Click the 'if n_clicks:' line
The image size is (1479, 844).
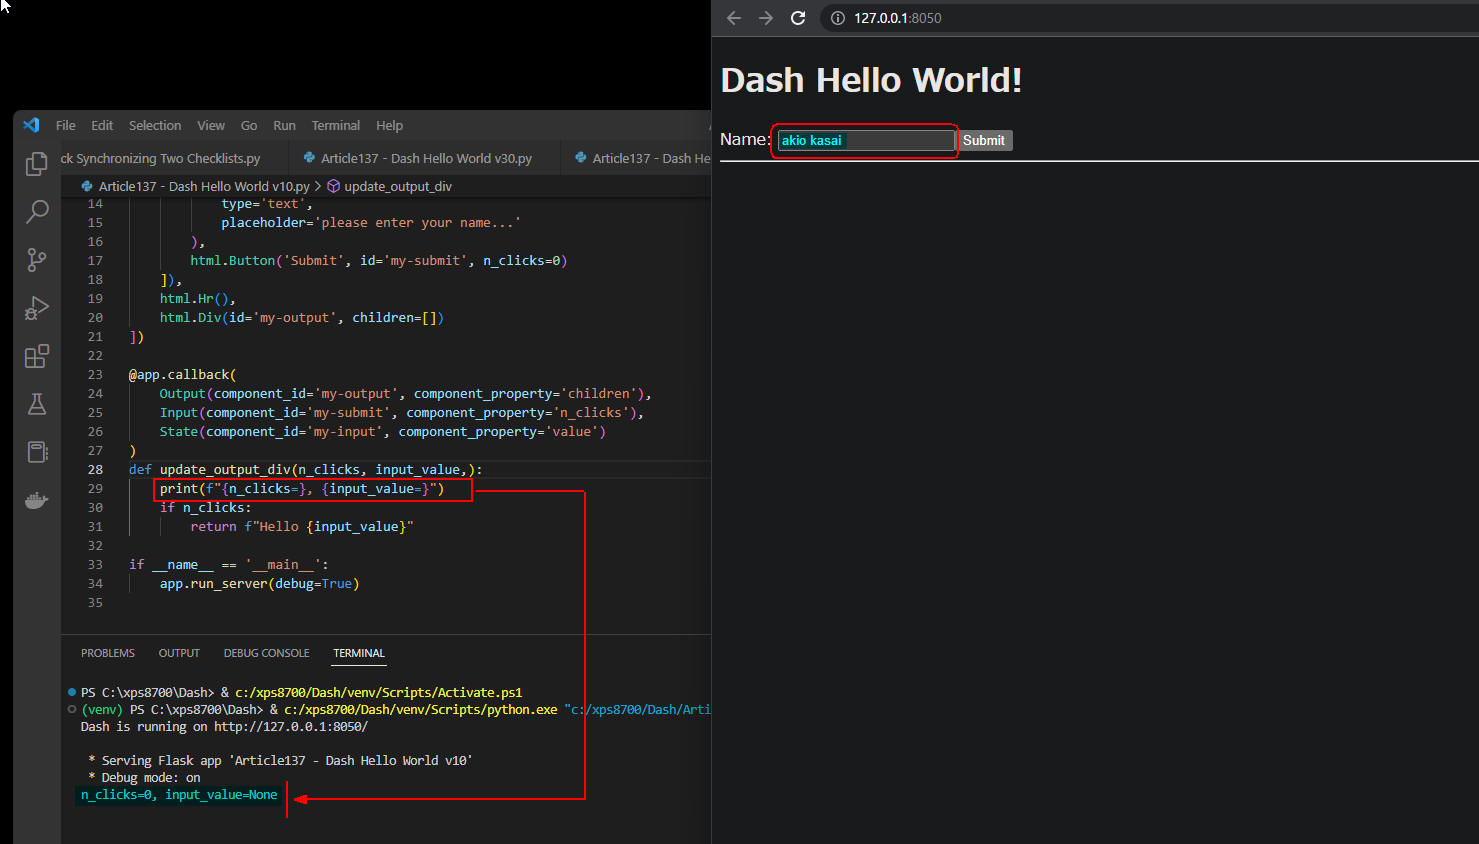(205, 507)
